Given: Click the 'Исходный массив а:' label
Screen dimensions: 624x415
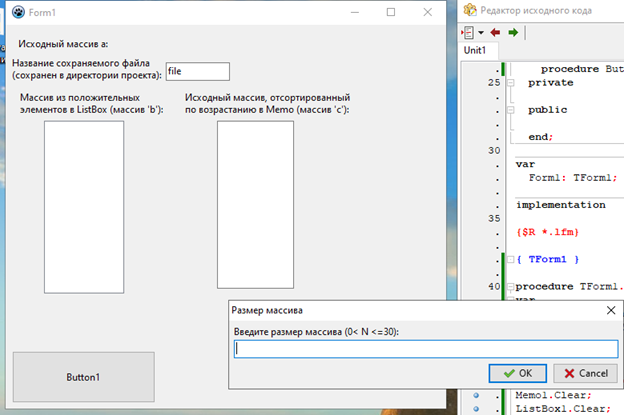Looking at the screenshot, I should point(63,44).
